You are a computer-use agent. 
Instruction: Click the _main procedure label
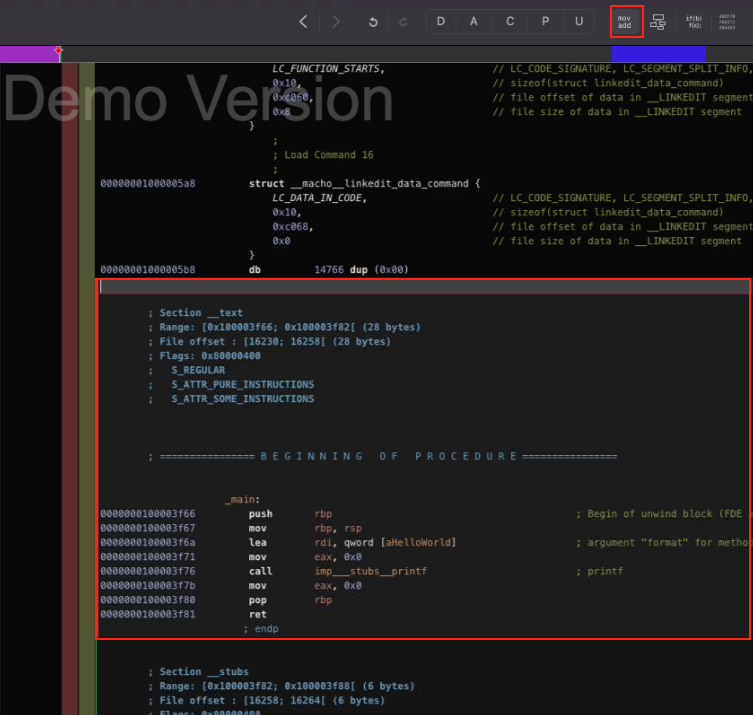(243, 499)
